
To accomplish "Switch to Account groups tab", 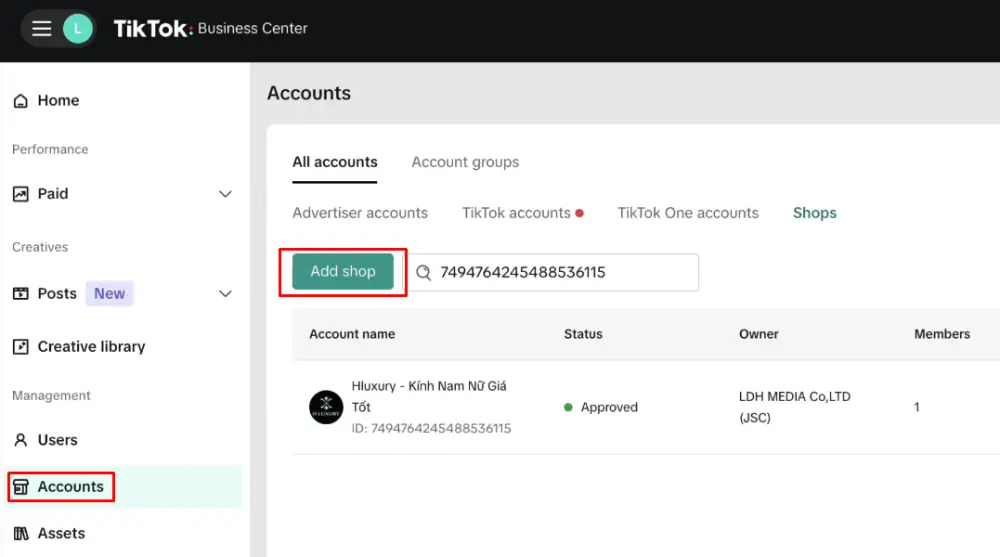I will 465,162.
